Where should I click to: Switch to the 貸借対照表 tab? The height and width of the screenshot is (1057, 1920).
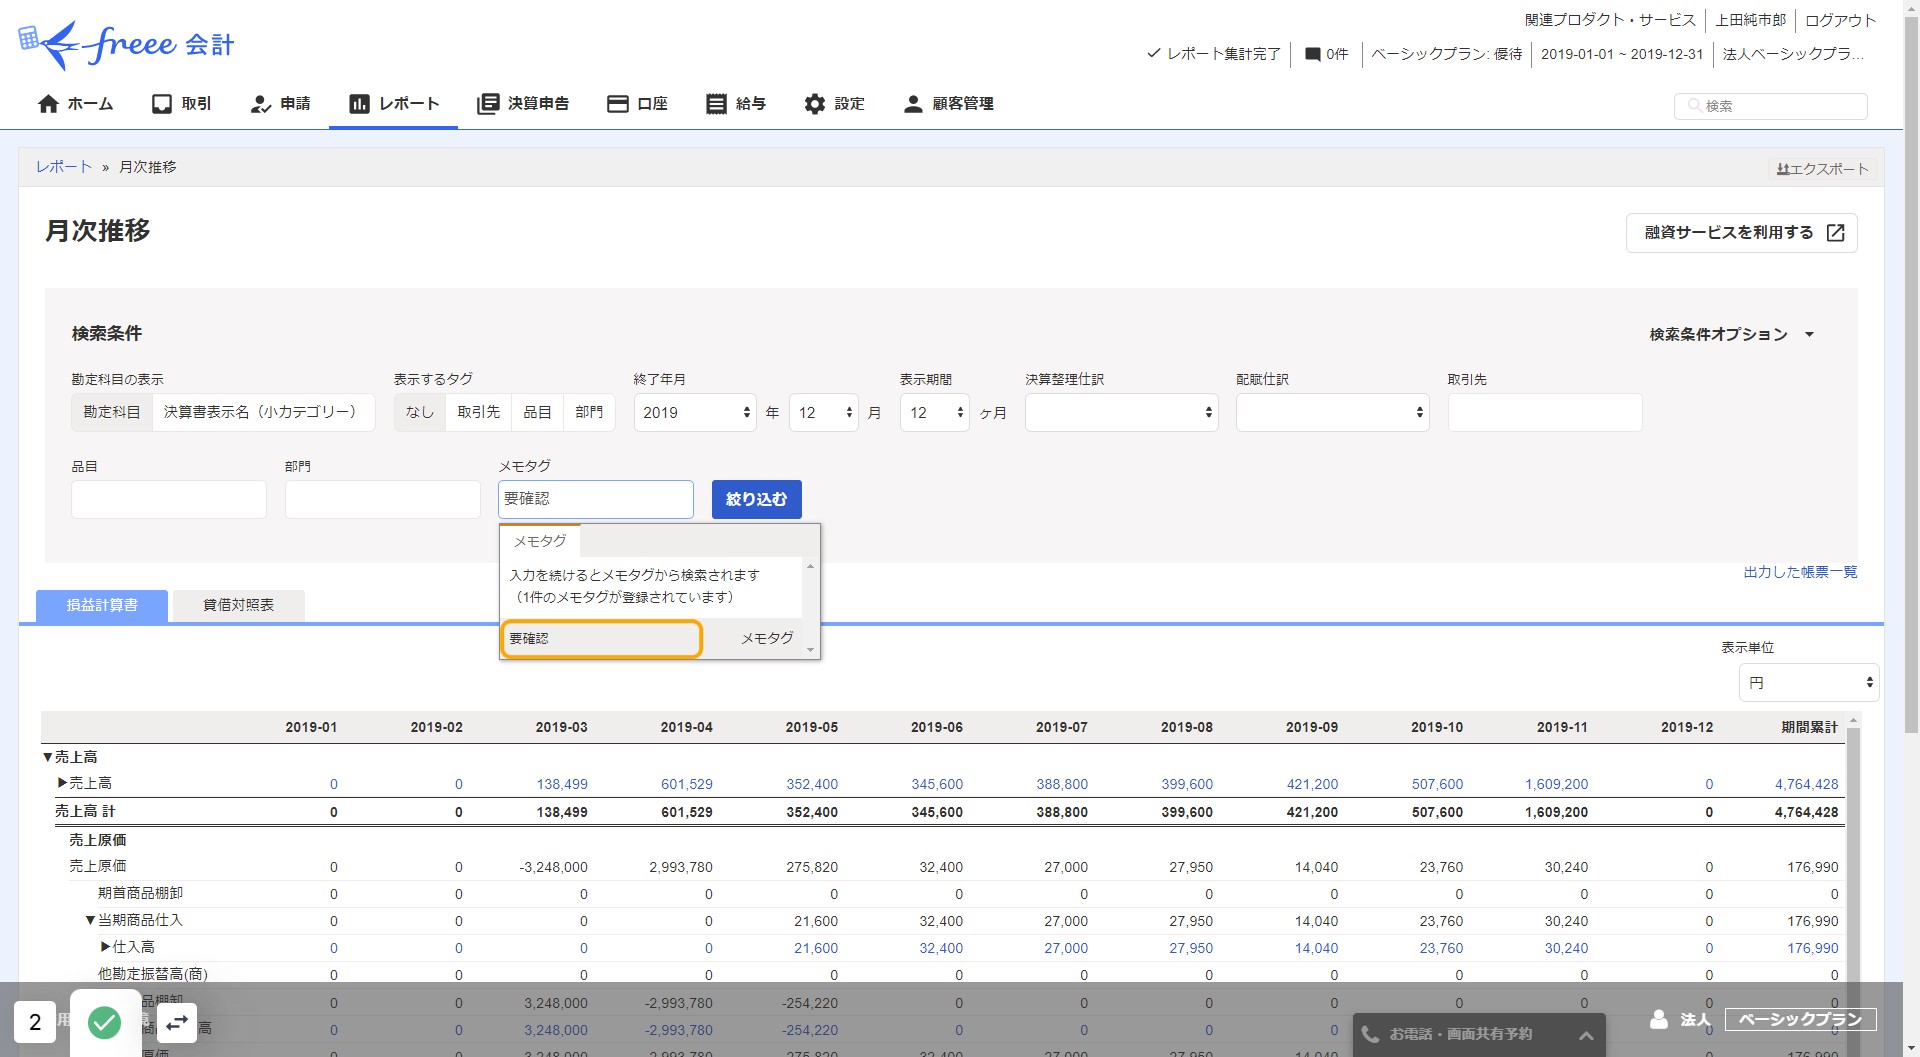click(x=238, y=606)
